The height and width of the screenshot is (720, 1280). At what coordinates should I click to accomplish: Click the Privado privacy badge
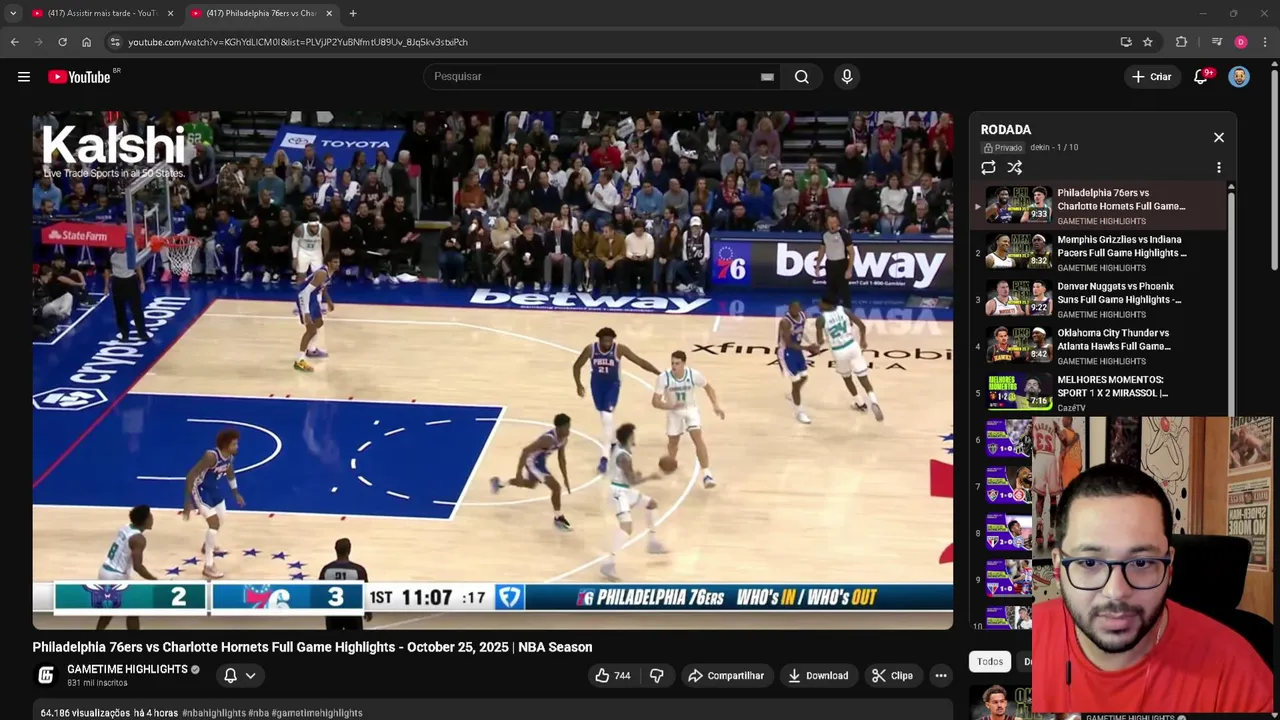(1003, 148)
